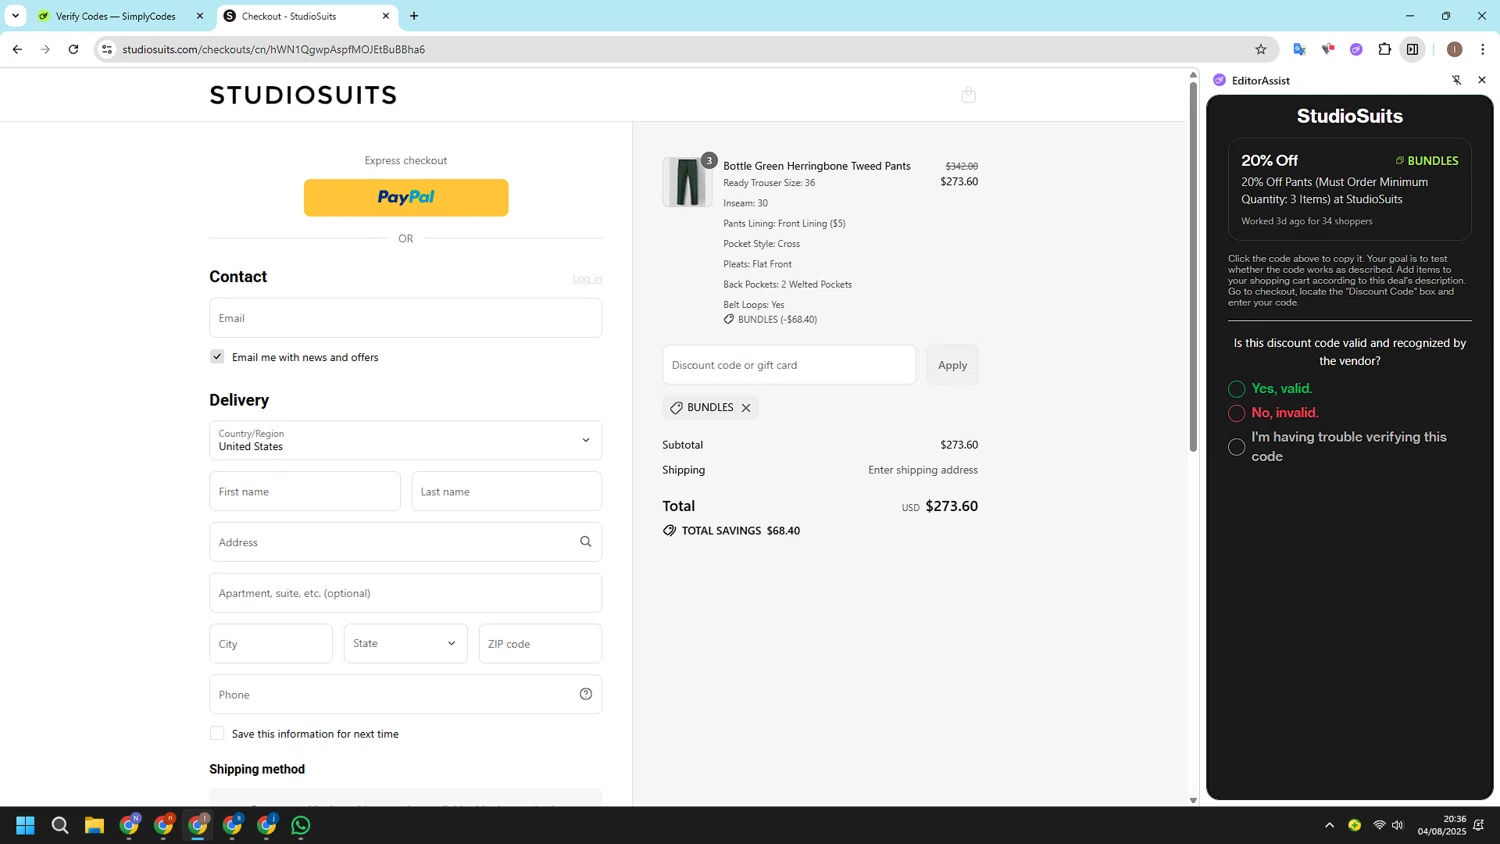Open the State dropdown
Screen dimensions: 1500x844
pos(405,643)
